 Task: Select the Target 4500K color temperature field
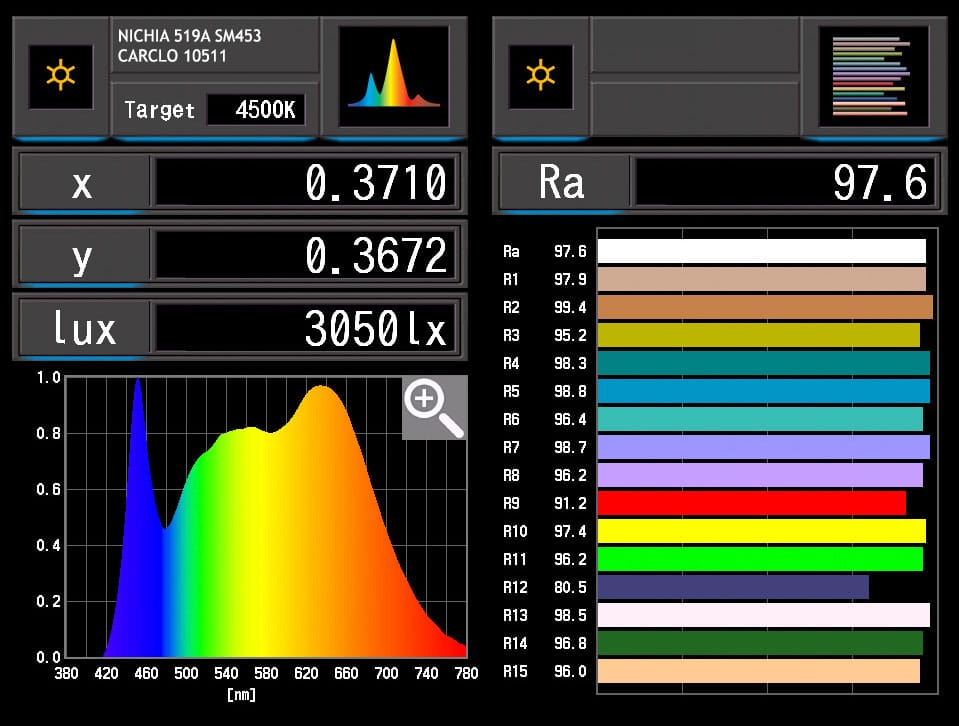pyautogui.click(x=255, y=110)
